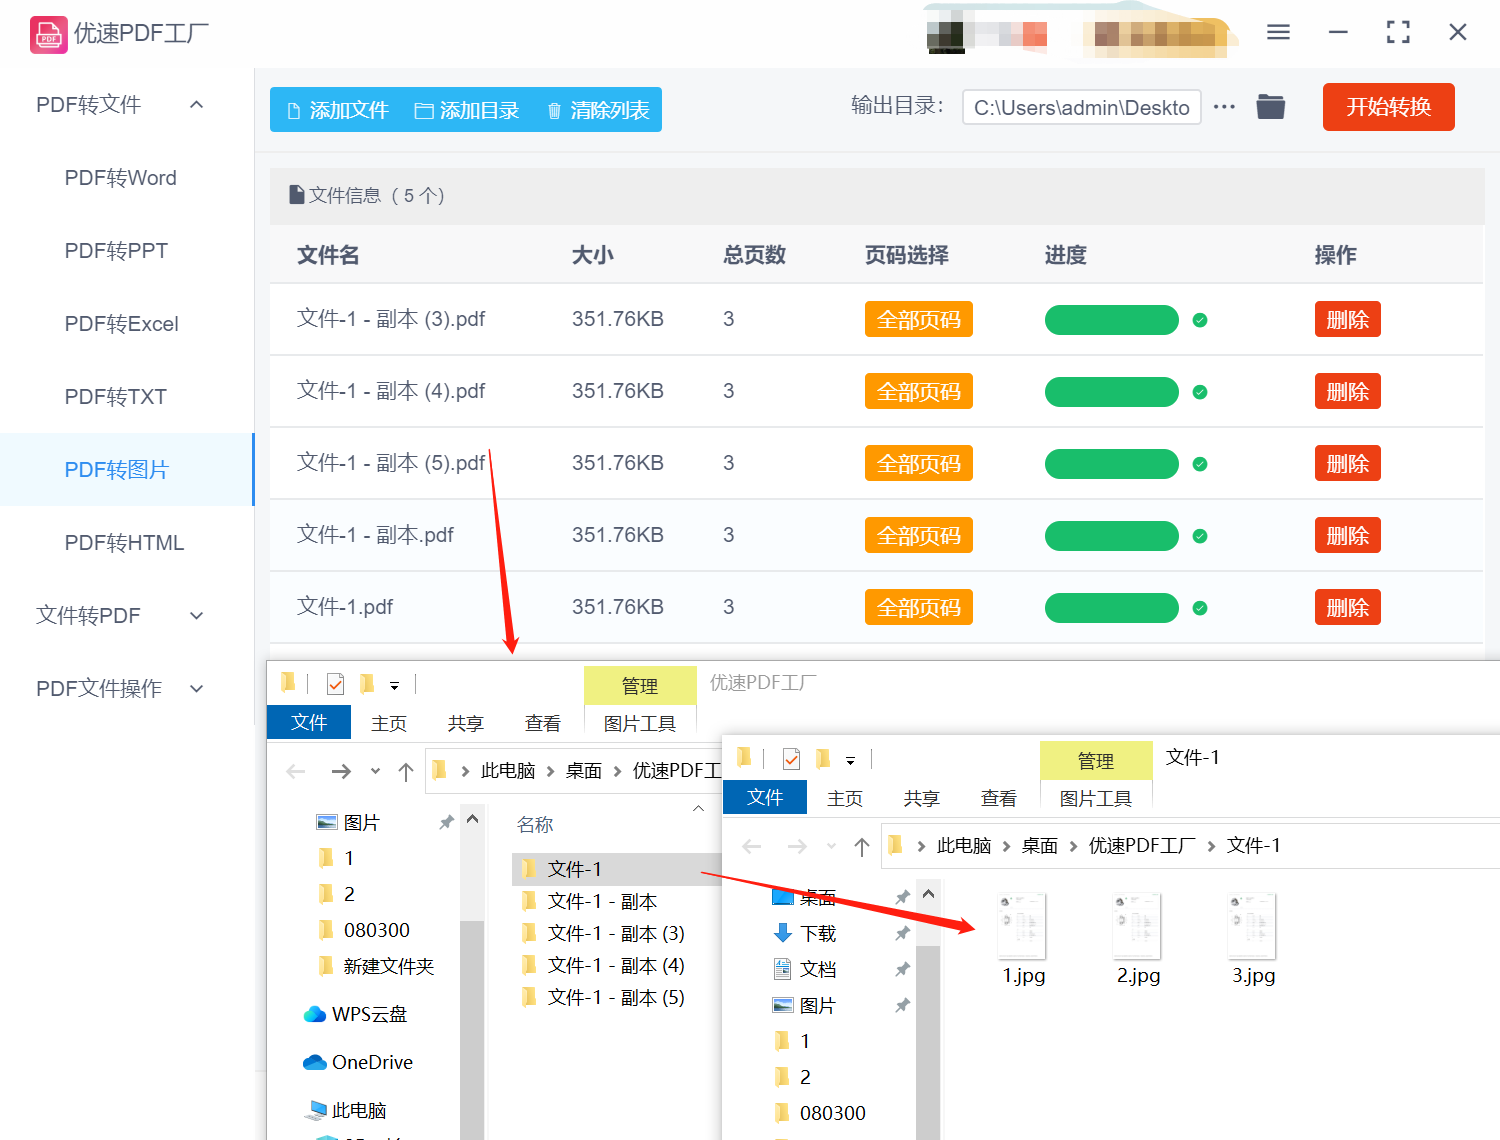Image resolution: width=1500 pixels, height=1140 pixels.
Task: Click Up arrow in 优速PDF工厂 Explorer window
Action: [406, 771]
